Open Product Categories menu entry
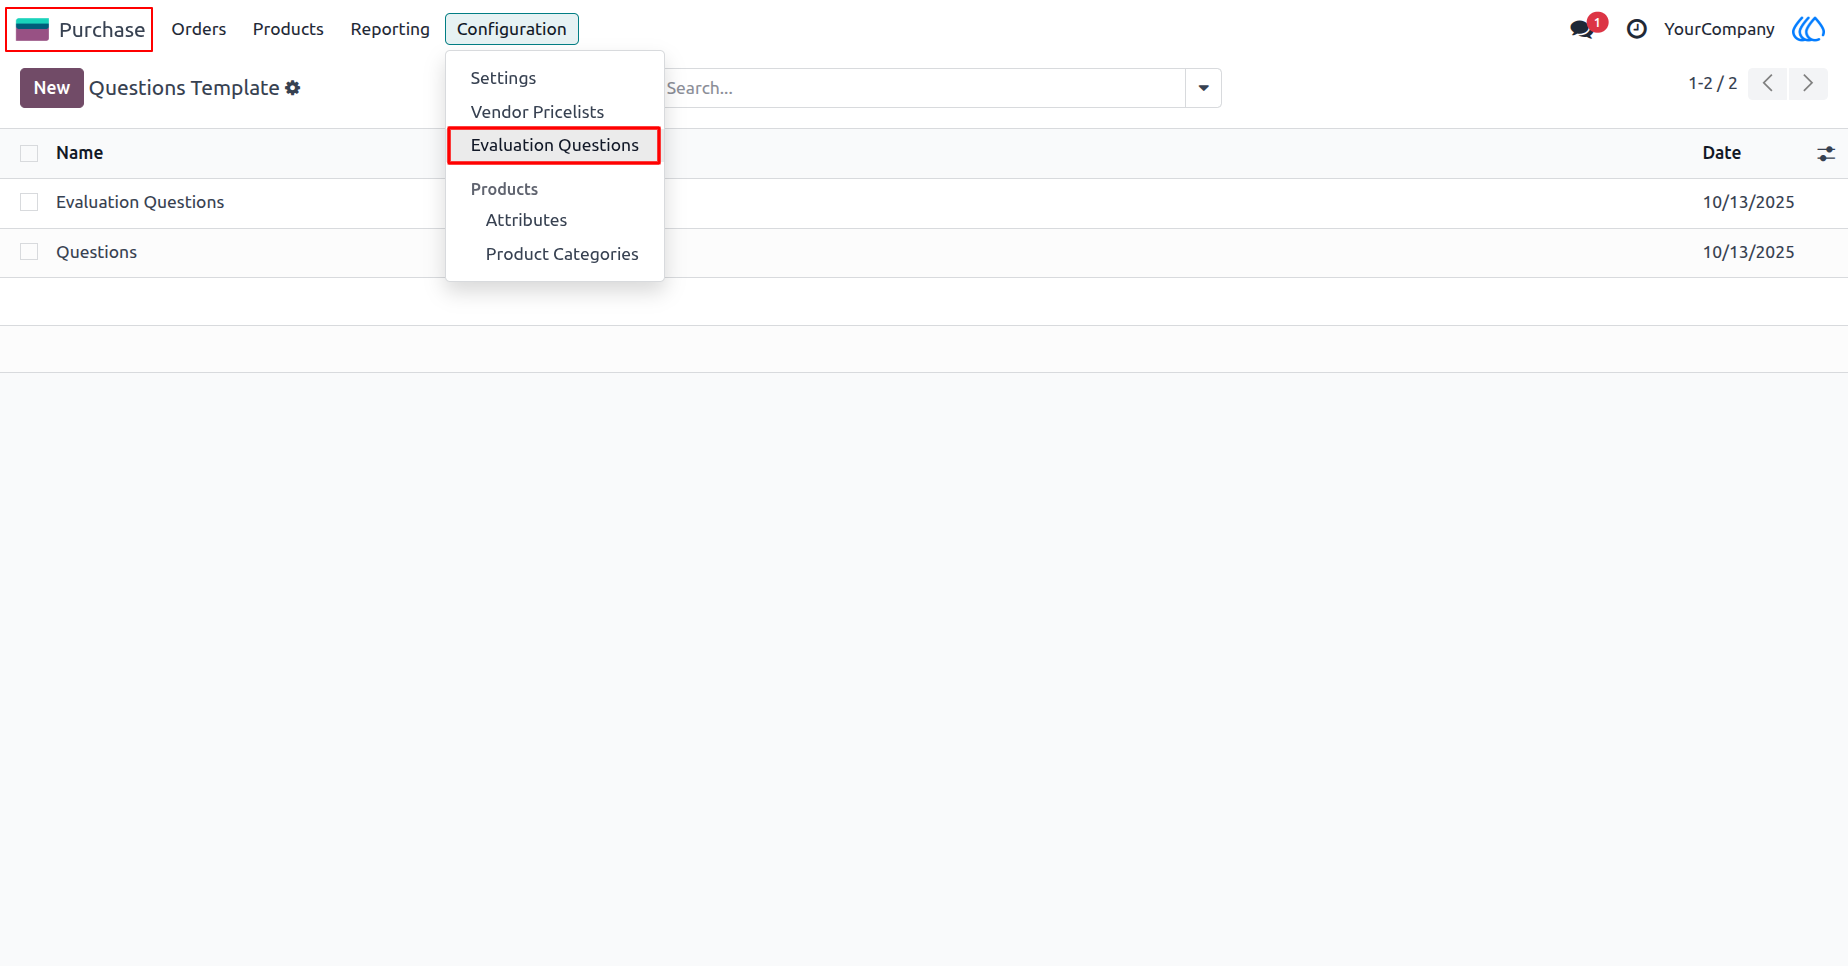 pyautogui.click(x=562, y=254)
